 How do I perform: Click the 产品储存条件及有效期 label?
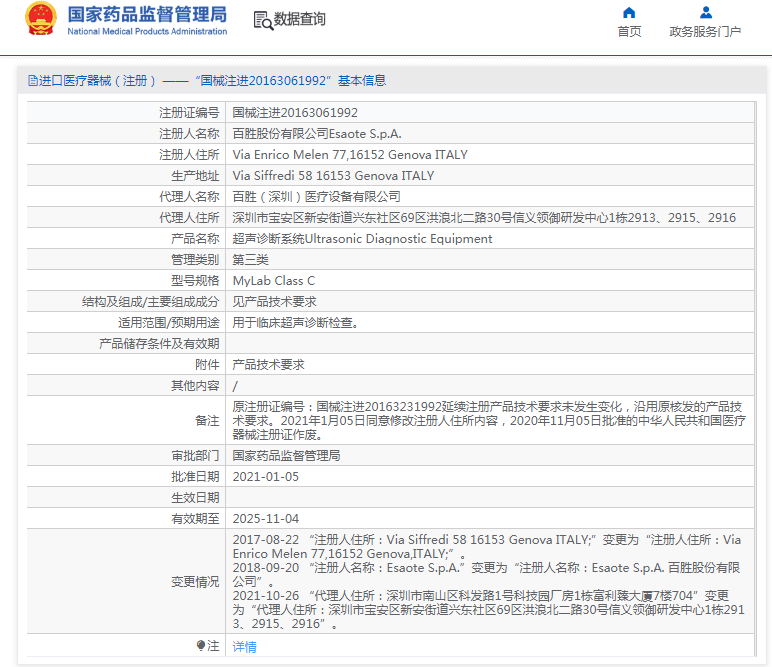tap(159, 344)
